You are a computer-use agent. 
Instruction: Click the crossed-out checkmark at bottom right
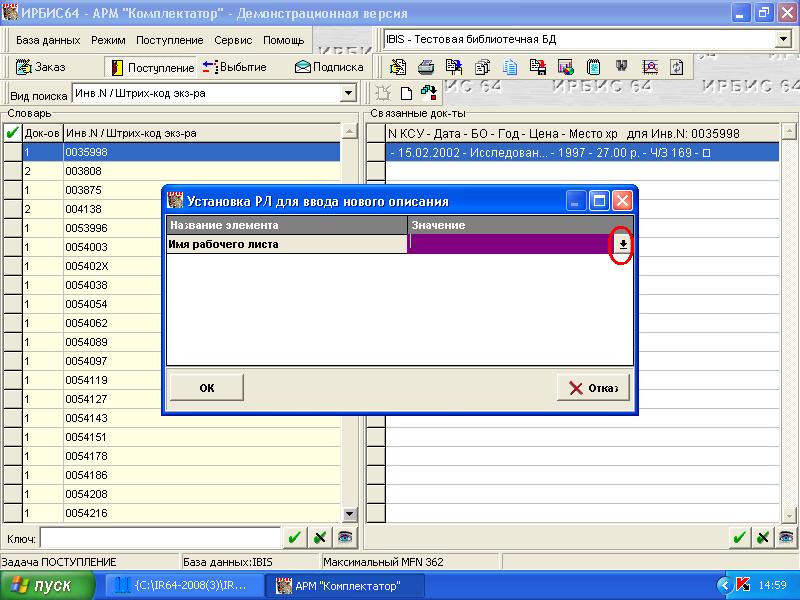(763, 538)
